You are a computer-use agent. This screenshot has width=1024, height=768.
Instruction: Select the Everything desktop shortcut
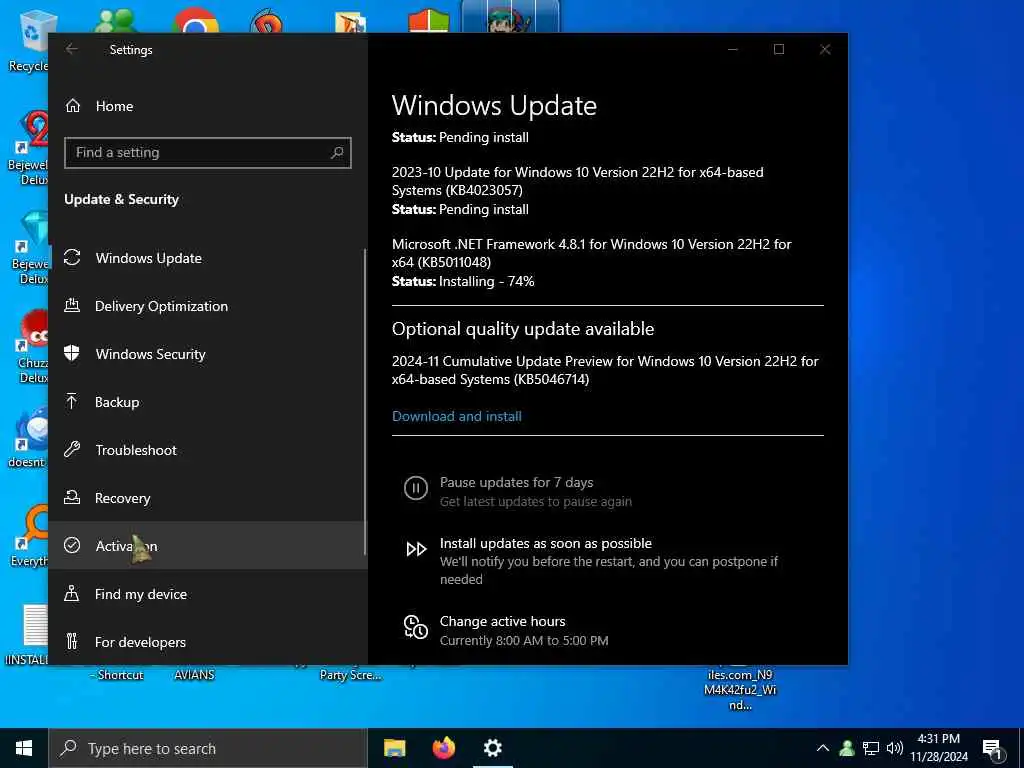point(27,536)
